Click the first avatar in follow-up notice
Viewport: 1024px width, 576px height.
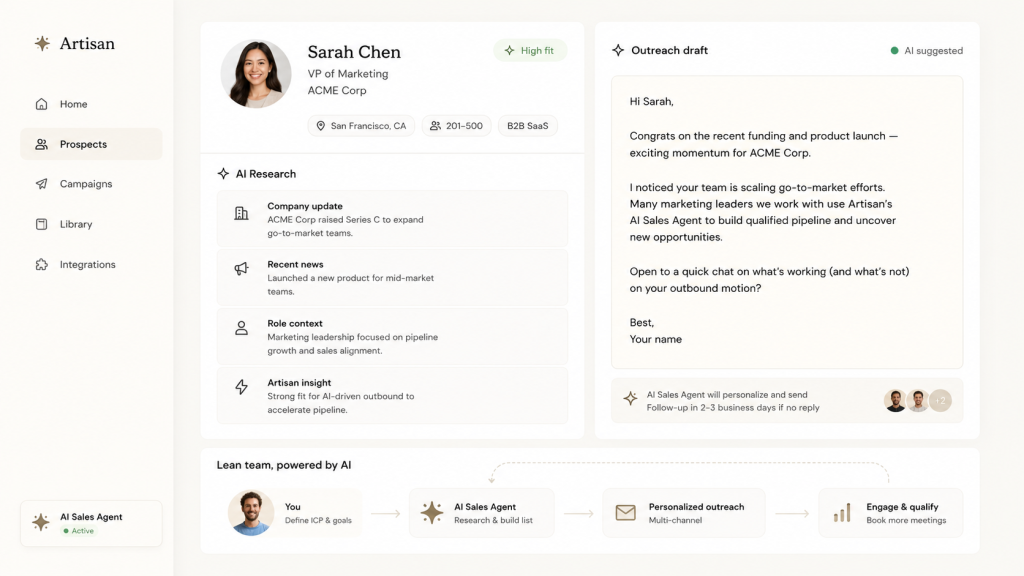pyautogui.click(x=895, y=400)
